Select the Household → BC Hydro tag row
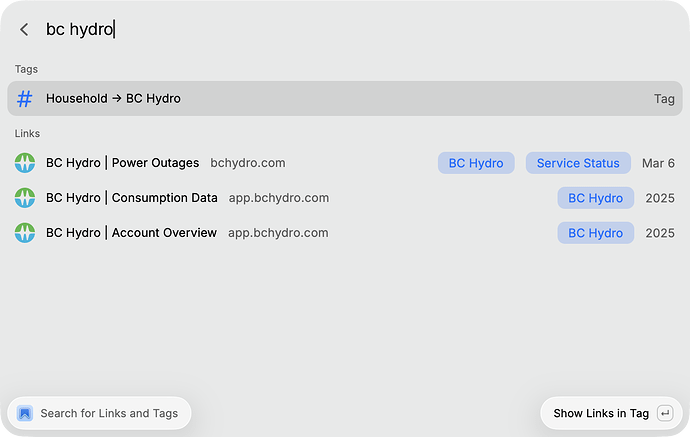Screen dimensions: 690x437 [345, 99]
